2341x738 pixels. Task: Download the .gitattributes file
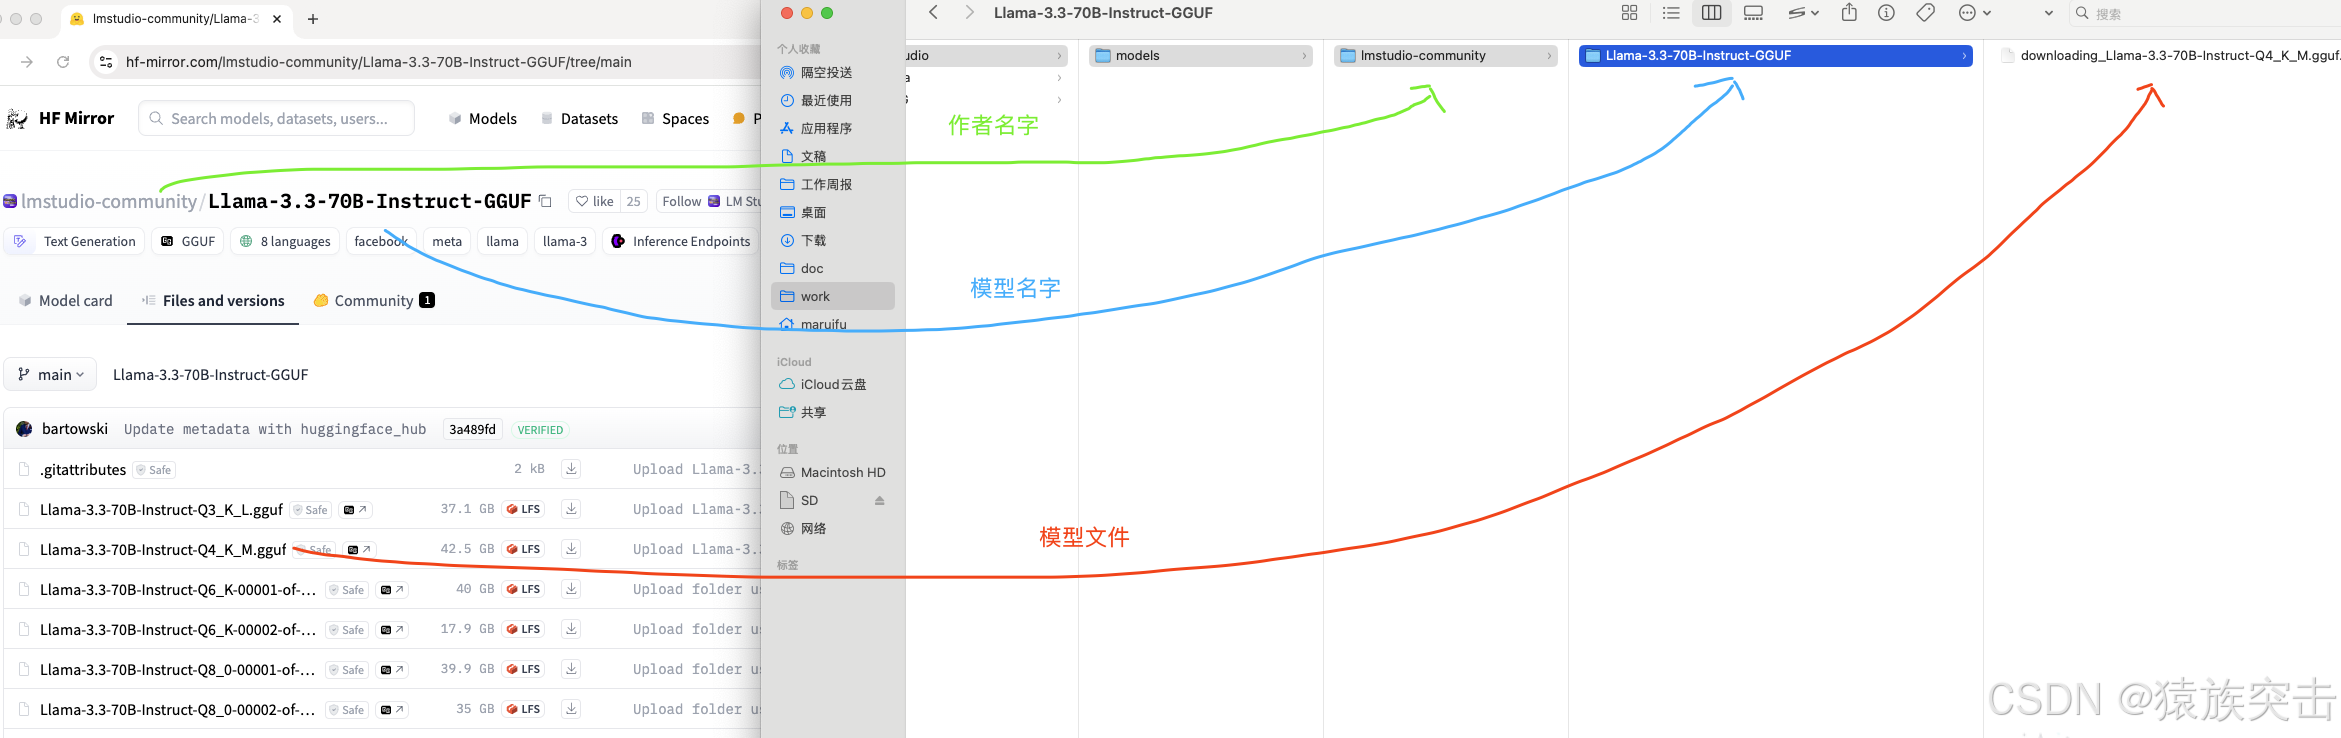tap(571, 468)
